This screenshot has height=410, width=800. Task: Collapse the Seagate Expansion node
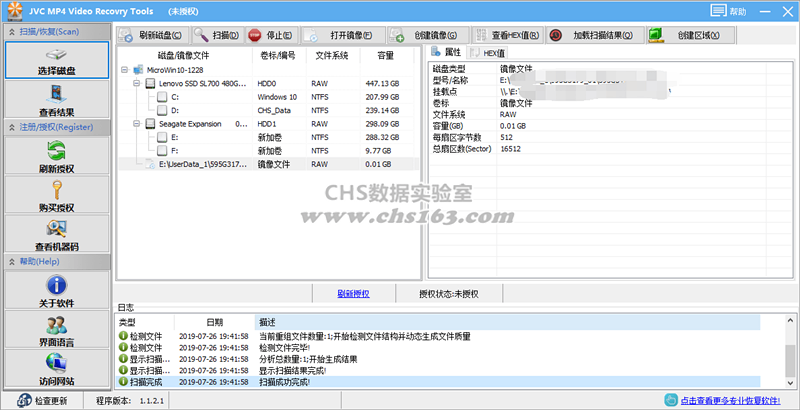(x=137, y=124)
